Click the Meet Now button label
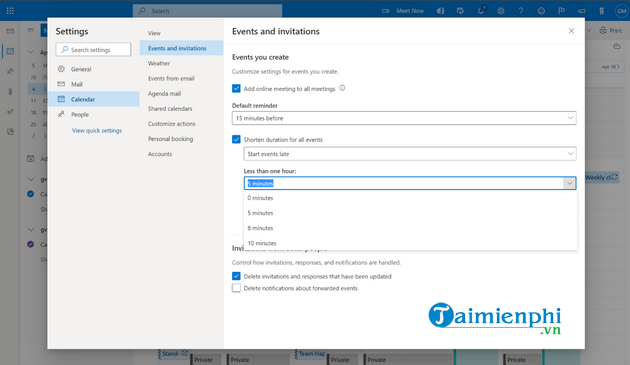630x365 pixels. (x=410, y=11)
